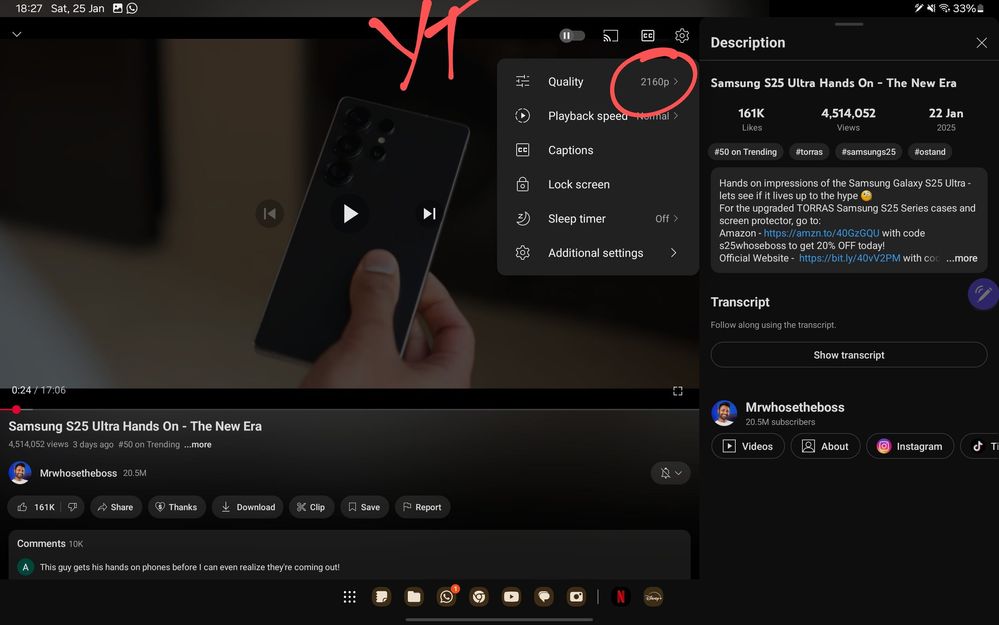Open the bit.ly official website link
The height and width of the screenshot is (625, 999).
pos(849,258)
